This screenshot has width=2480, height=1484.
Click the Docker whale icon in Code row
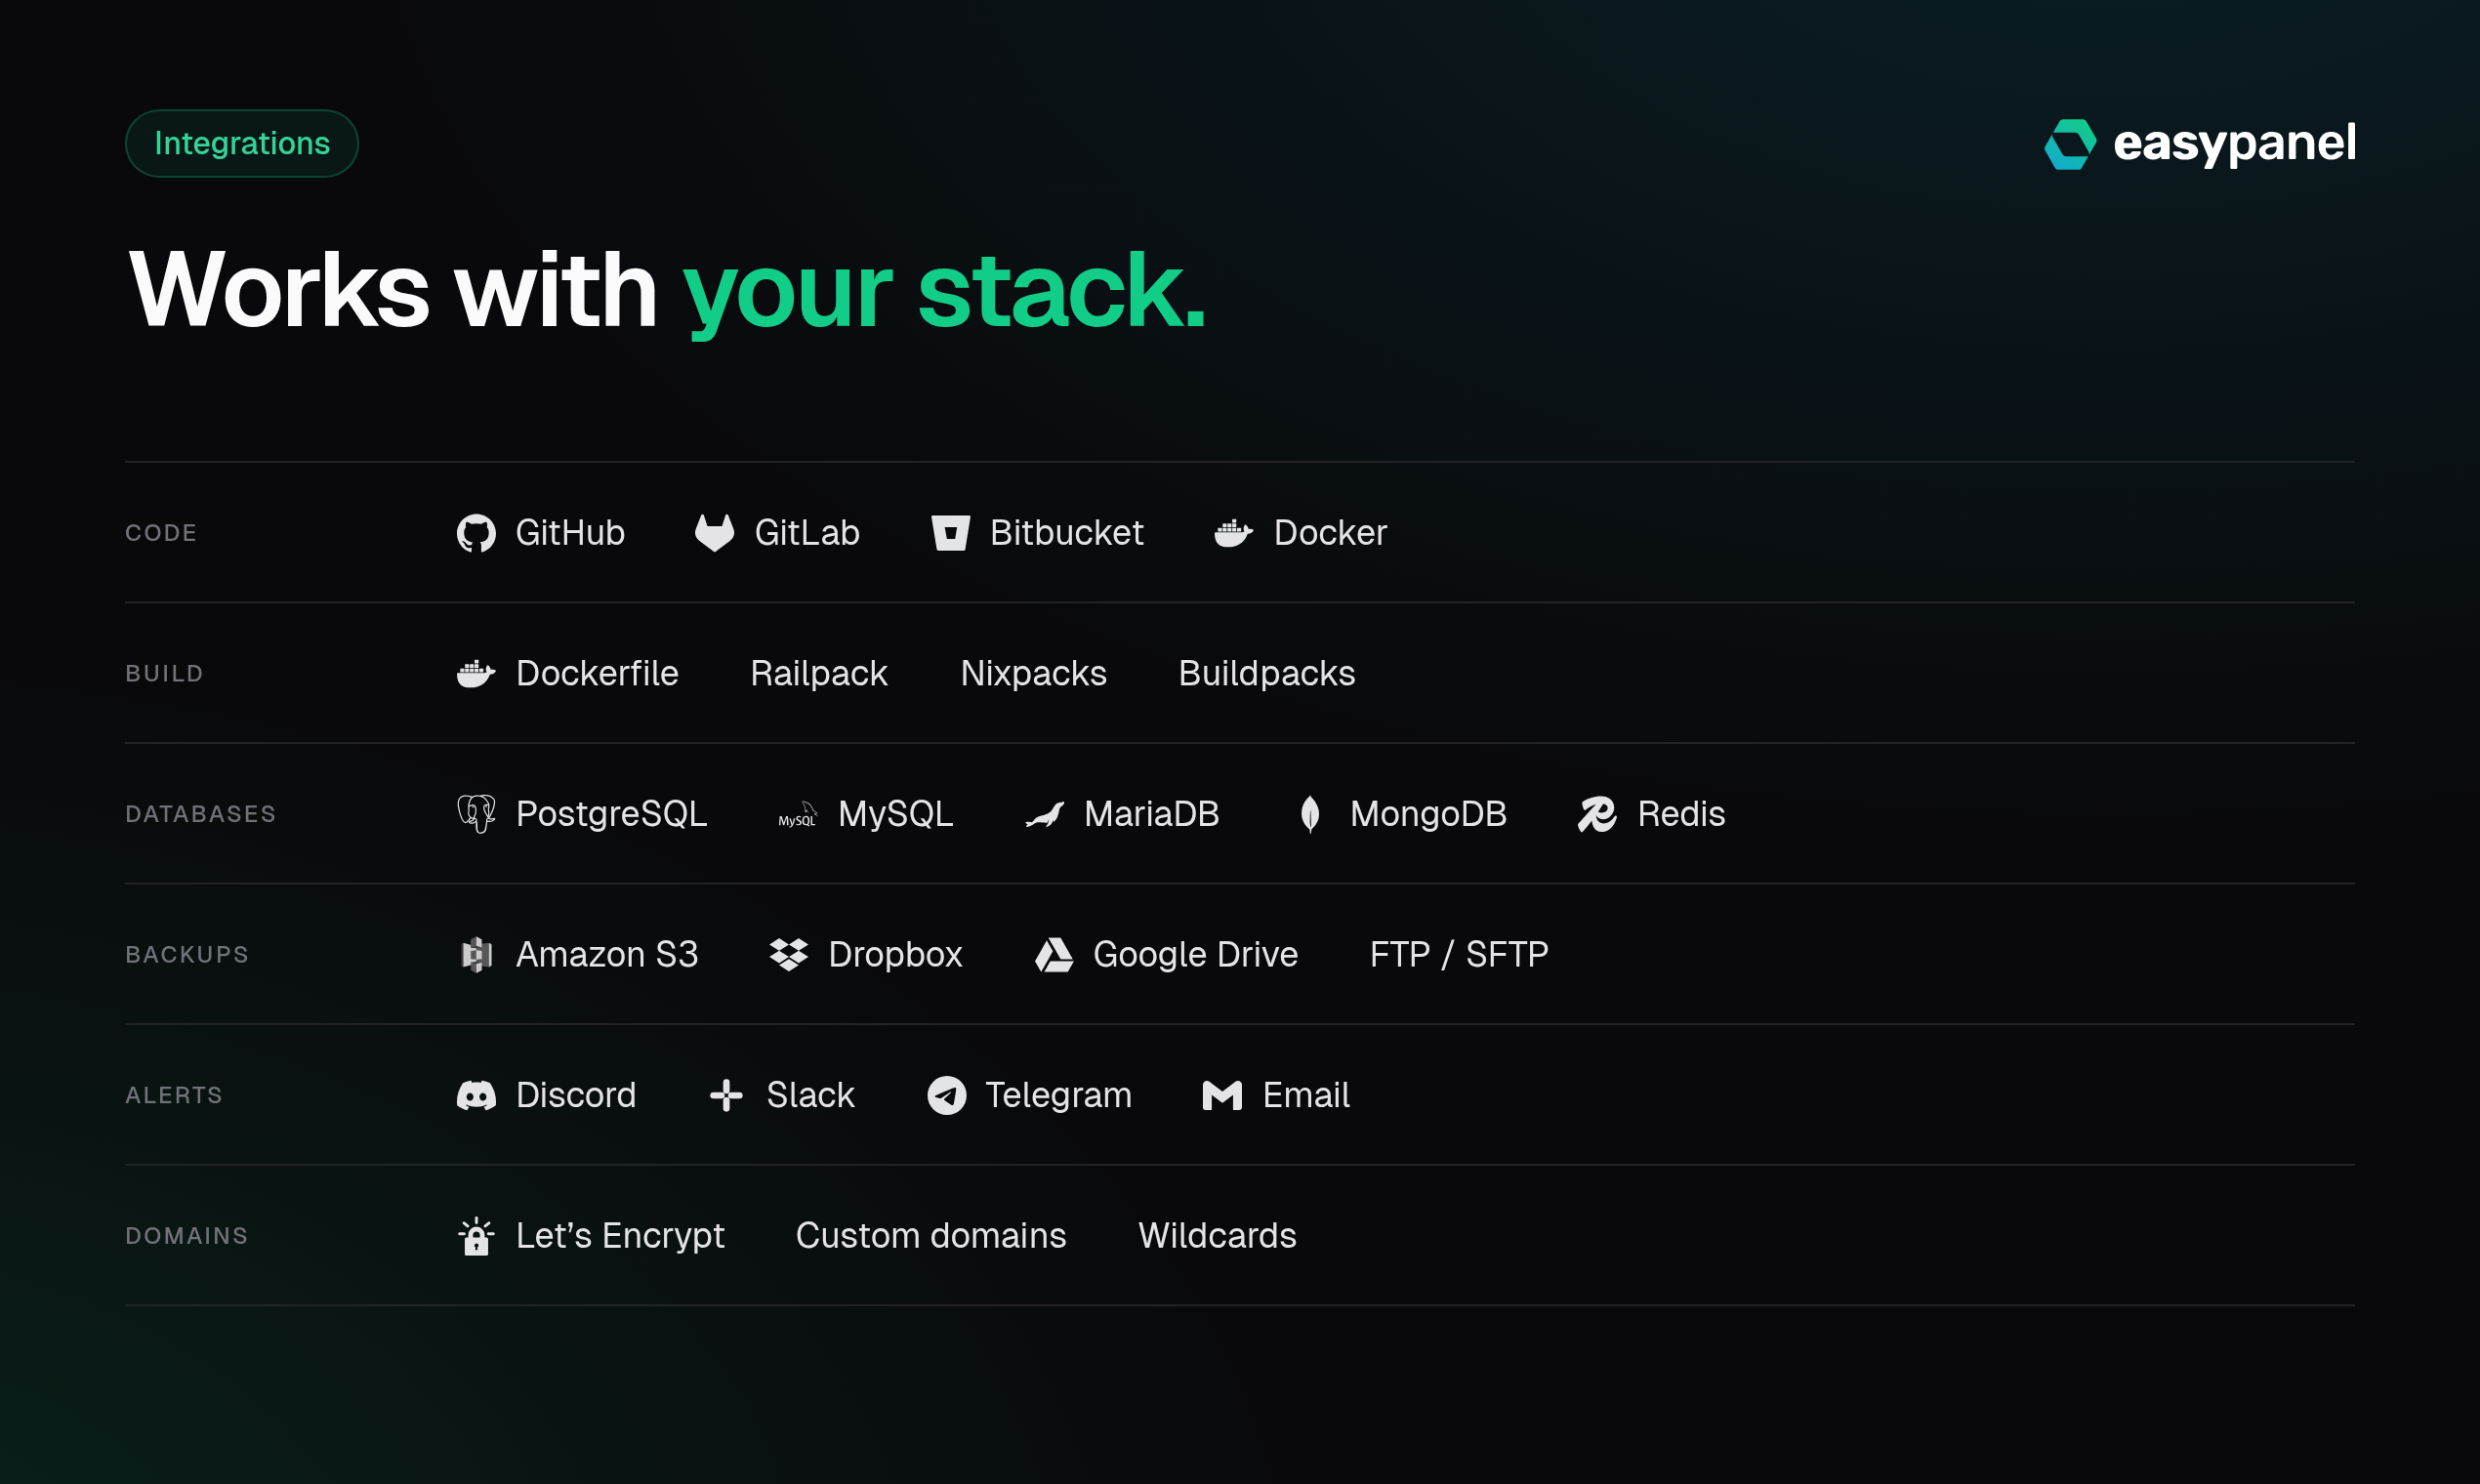(x=1234, y=533)
